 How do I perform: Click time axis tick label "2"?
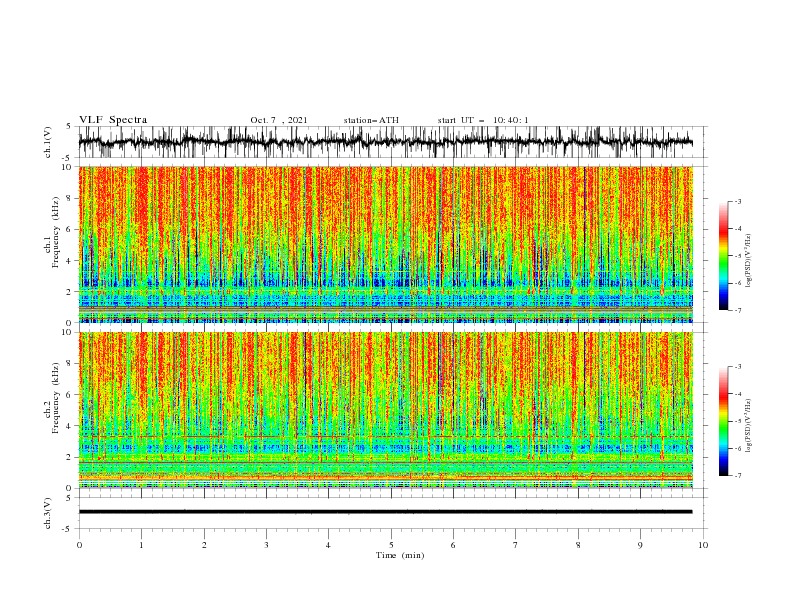[x=204, y=545]
